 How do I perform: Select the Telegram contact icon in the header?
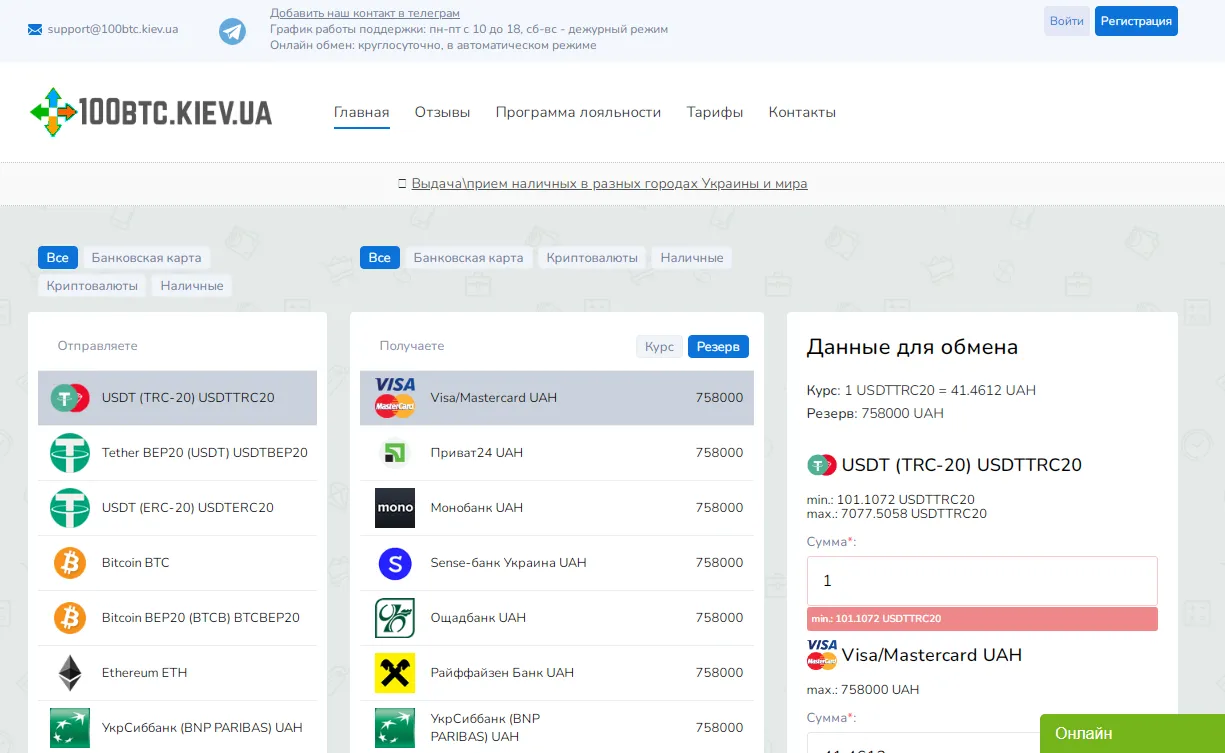point(231,31)
